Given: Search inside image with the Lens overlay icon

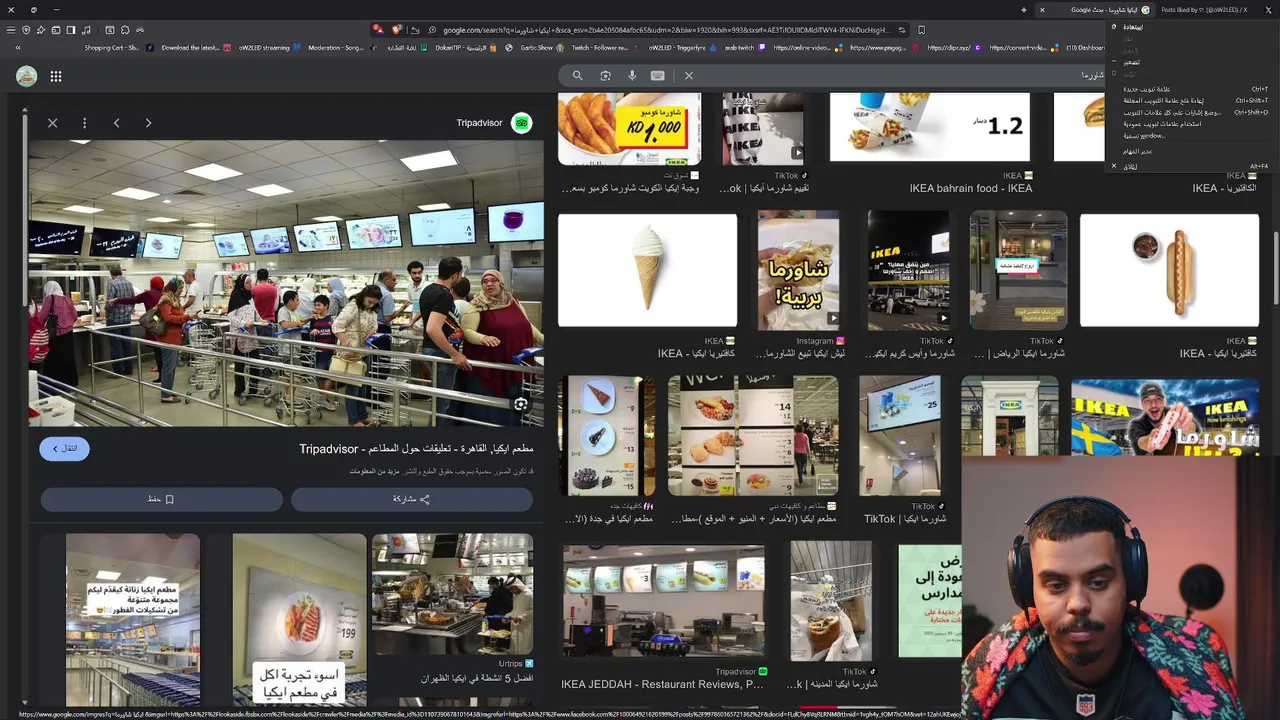Looking at the screenshot, I should 521,404.
